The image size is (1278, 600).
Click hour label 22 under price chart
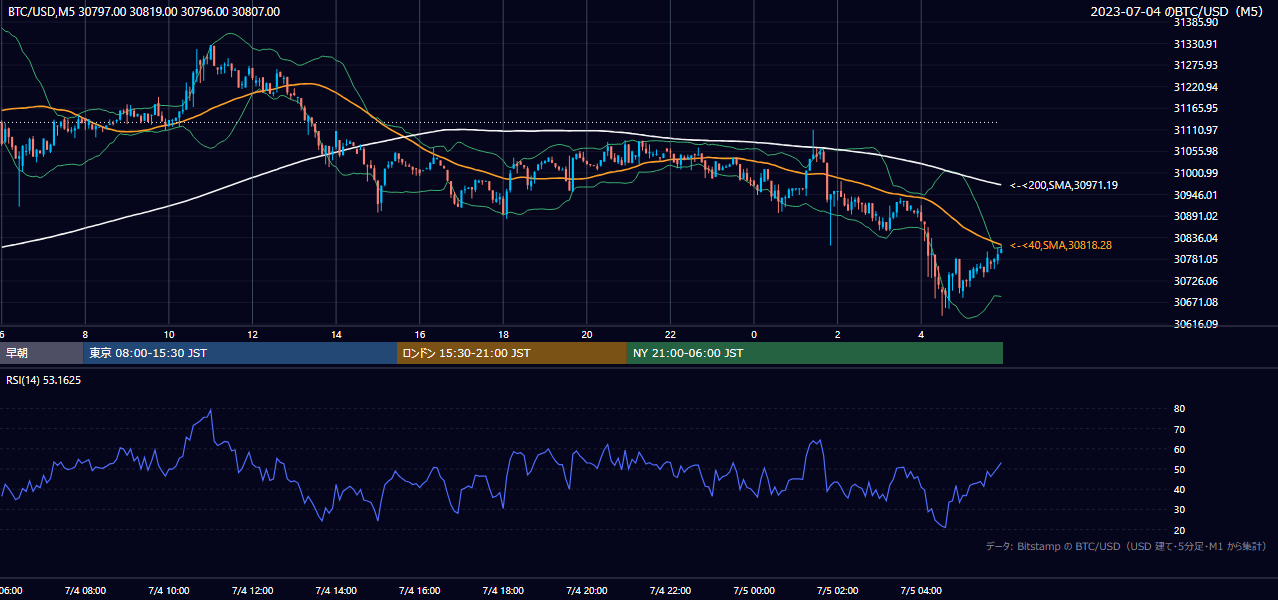pos(670,334)
